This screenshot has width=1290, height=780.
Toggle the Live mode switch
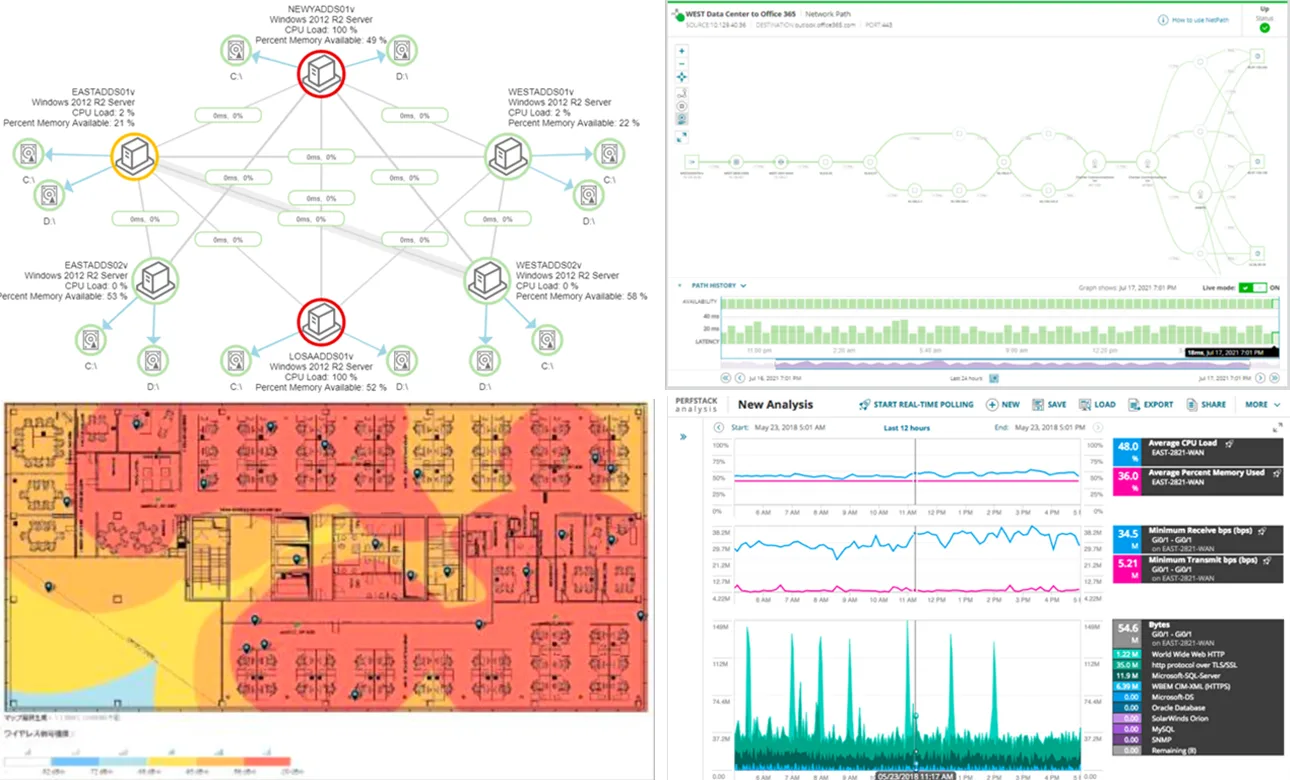click(1252, 288)
